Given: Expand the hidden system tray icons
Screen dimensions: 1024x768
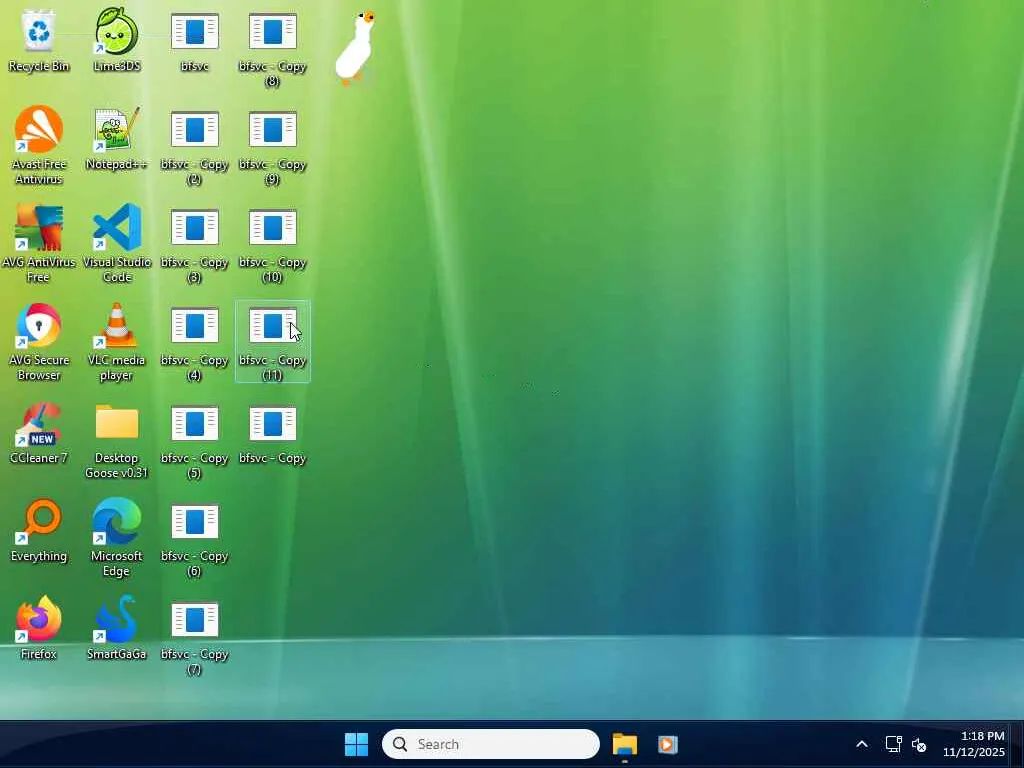Looking at the screenshot, I should click(862, 744).
